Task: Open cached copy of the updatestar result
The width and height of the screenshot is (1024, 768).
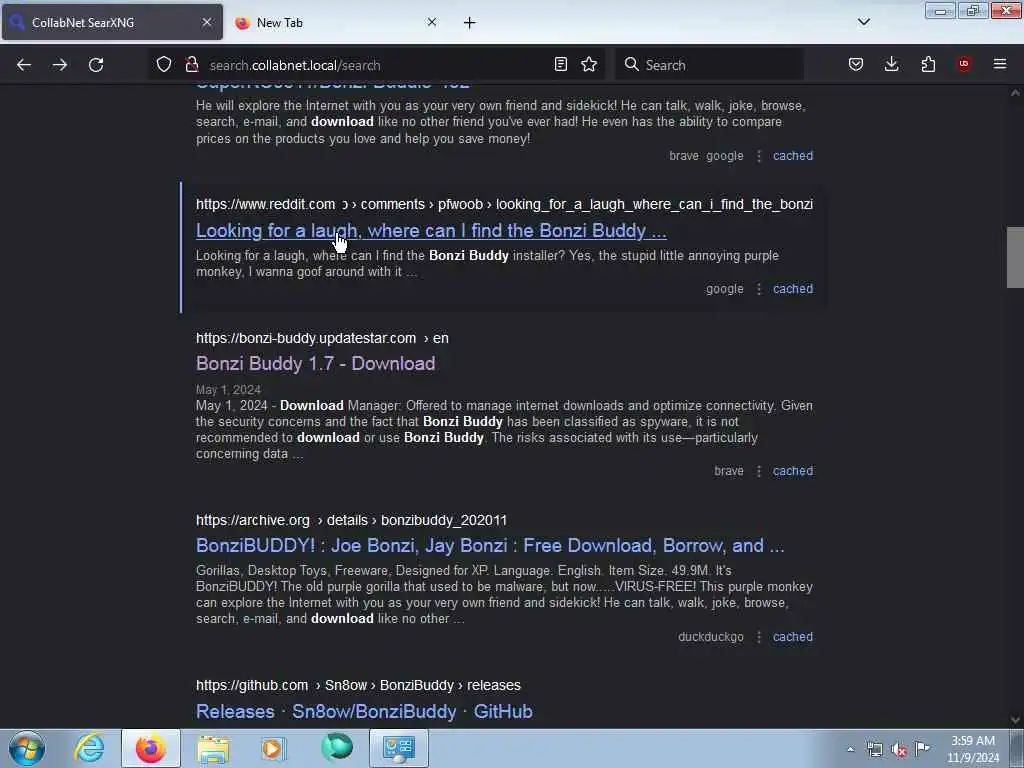Action: point(793,471)
